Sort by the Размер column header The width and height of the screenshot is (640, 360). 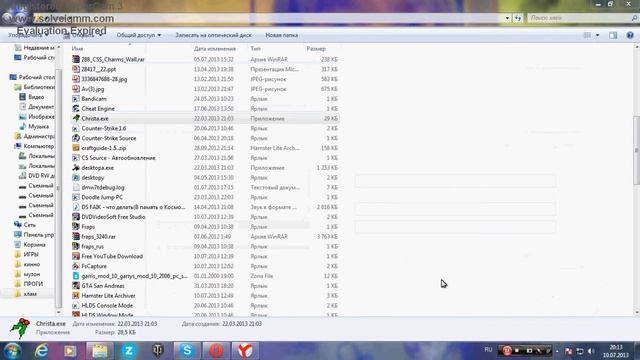(316, 49)
